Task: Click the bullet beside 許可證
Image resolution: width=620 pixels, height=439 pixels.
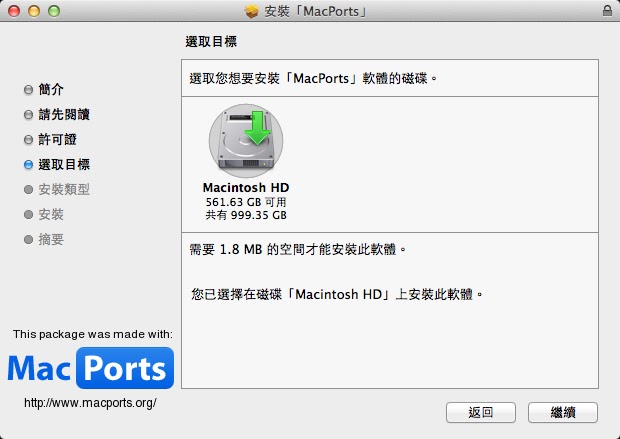Action: pyautogui.click(x=28, y=140)
